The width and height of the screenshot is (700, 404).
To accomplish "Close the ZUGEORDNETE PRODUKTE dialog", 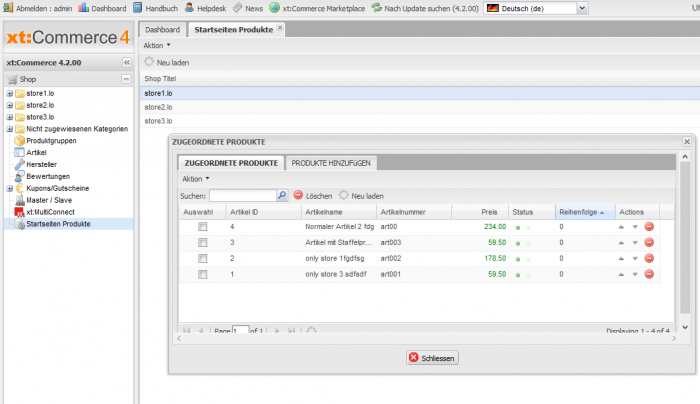I will pos(687,142).
